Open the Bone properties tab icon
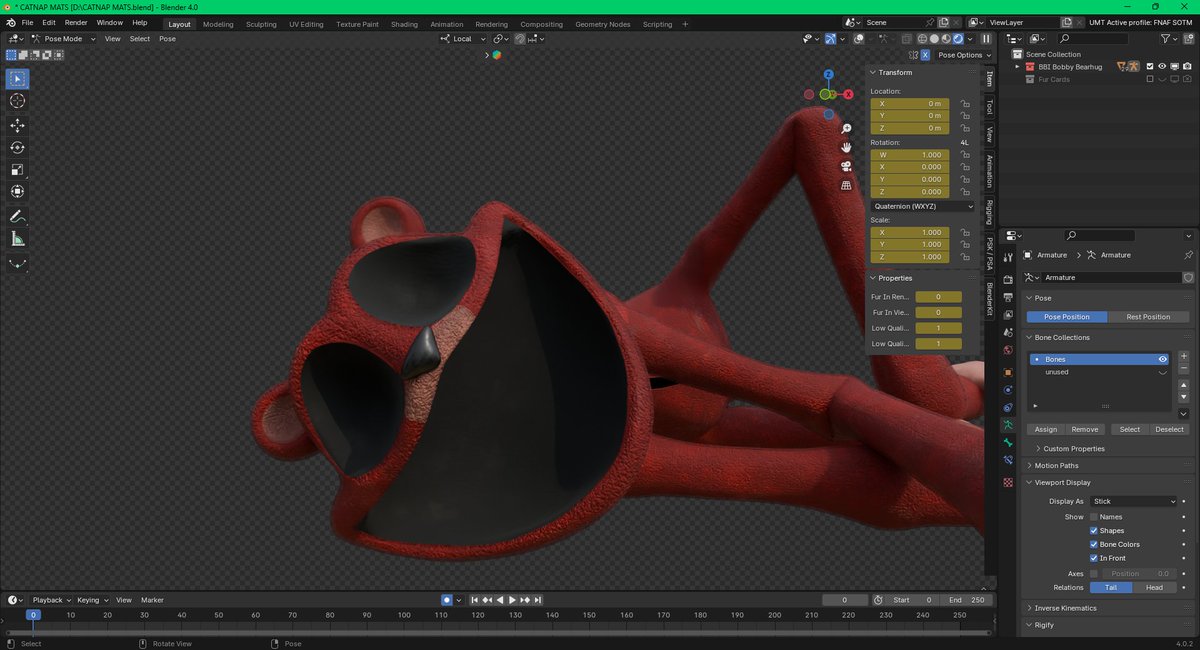The height and width of the screenshot is (650, 1200). pos(1008,442)
